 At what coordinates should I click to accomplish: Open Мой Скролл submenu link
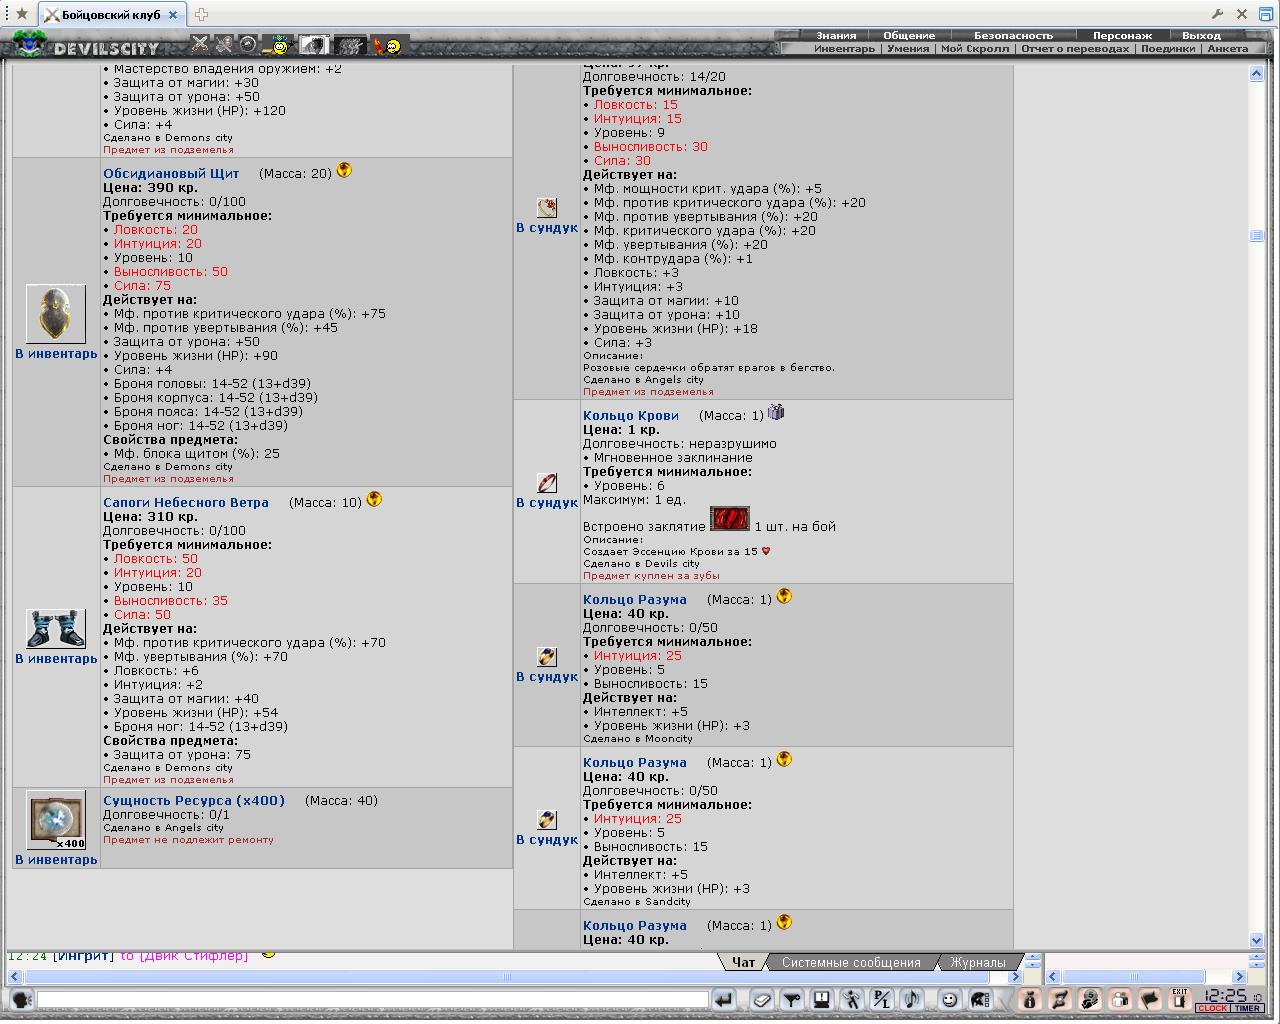point(975,48)
